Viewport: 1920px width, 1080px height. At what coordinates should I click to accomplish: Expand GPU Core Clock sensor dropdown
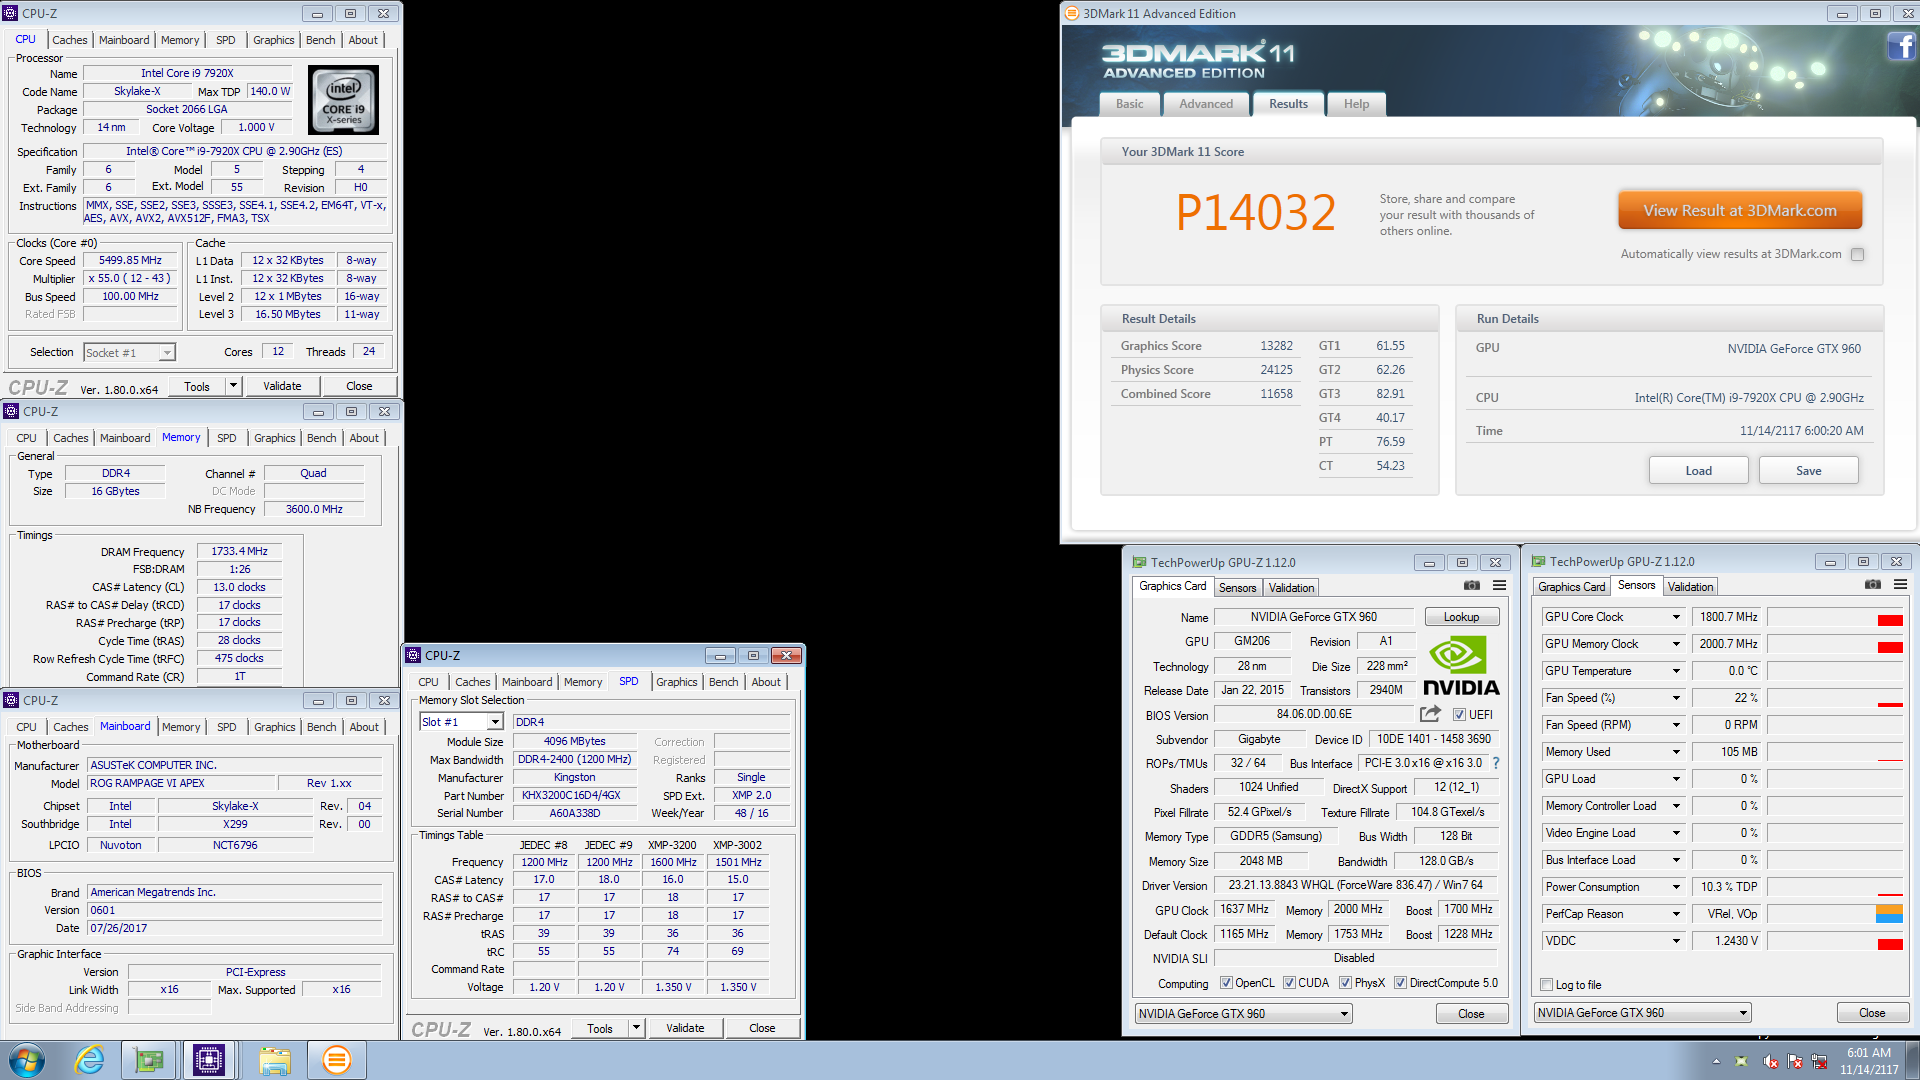[1676, 617]
